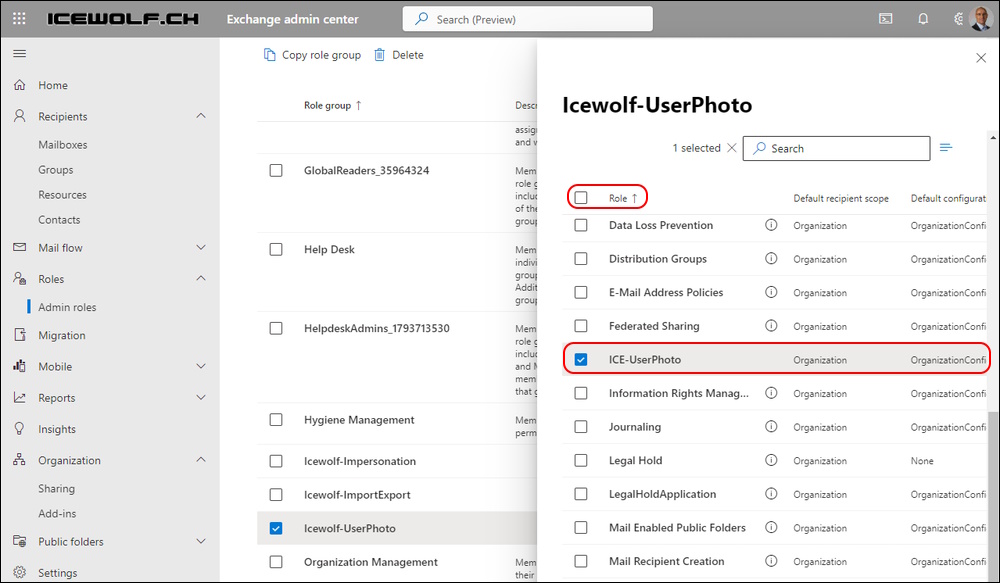The height and width of the screenshot is (583, 1000).
Task: Click the header Search (Preview) box
Action: 527,19
